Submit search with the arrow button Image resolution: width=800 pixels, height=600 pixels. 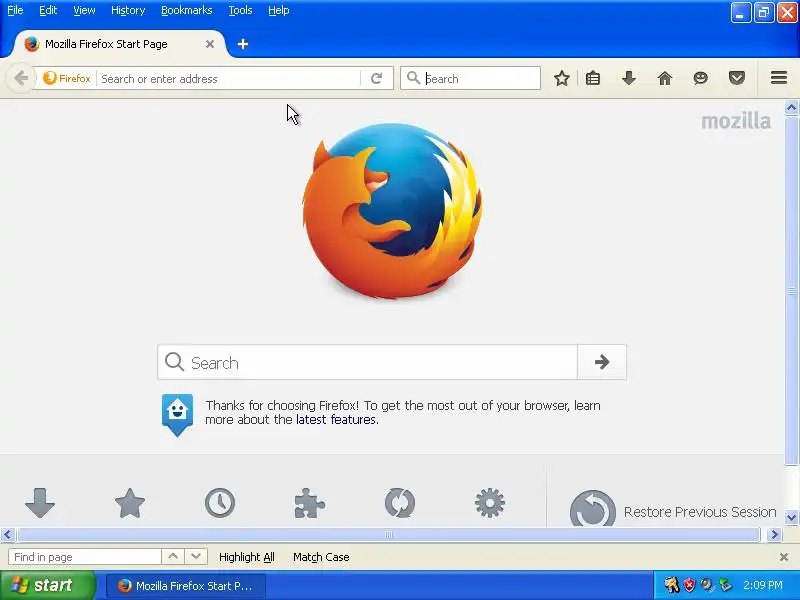click(x=602, y=362)
